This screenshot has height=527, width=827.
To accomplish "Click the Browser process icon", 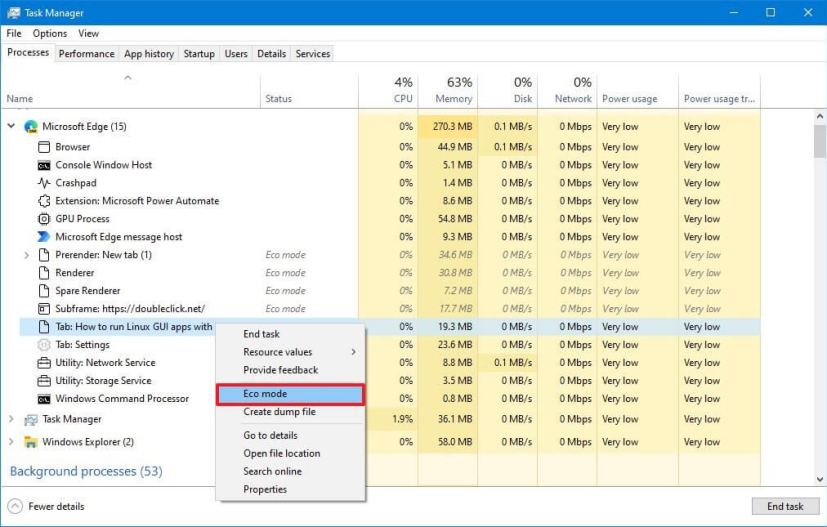I will point(44,147).
